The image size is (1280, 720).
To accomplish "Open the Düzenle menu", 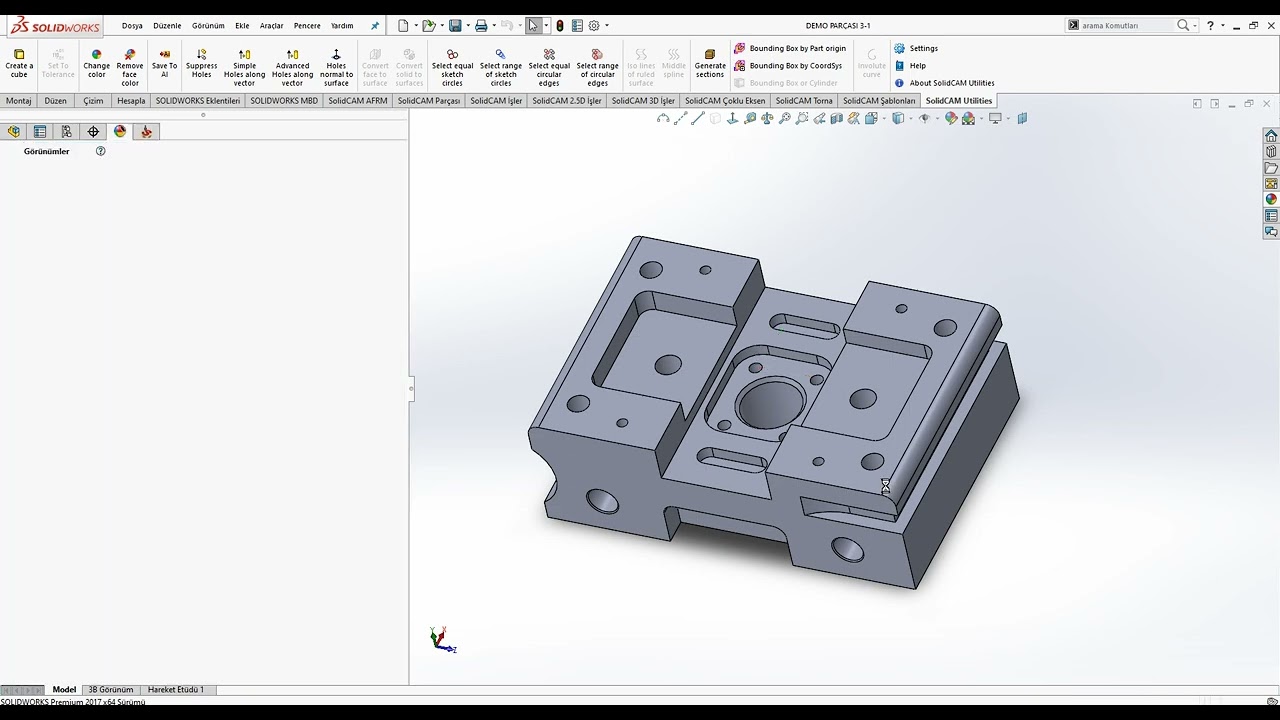I will coord(167,26).
